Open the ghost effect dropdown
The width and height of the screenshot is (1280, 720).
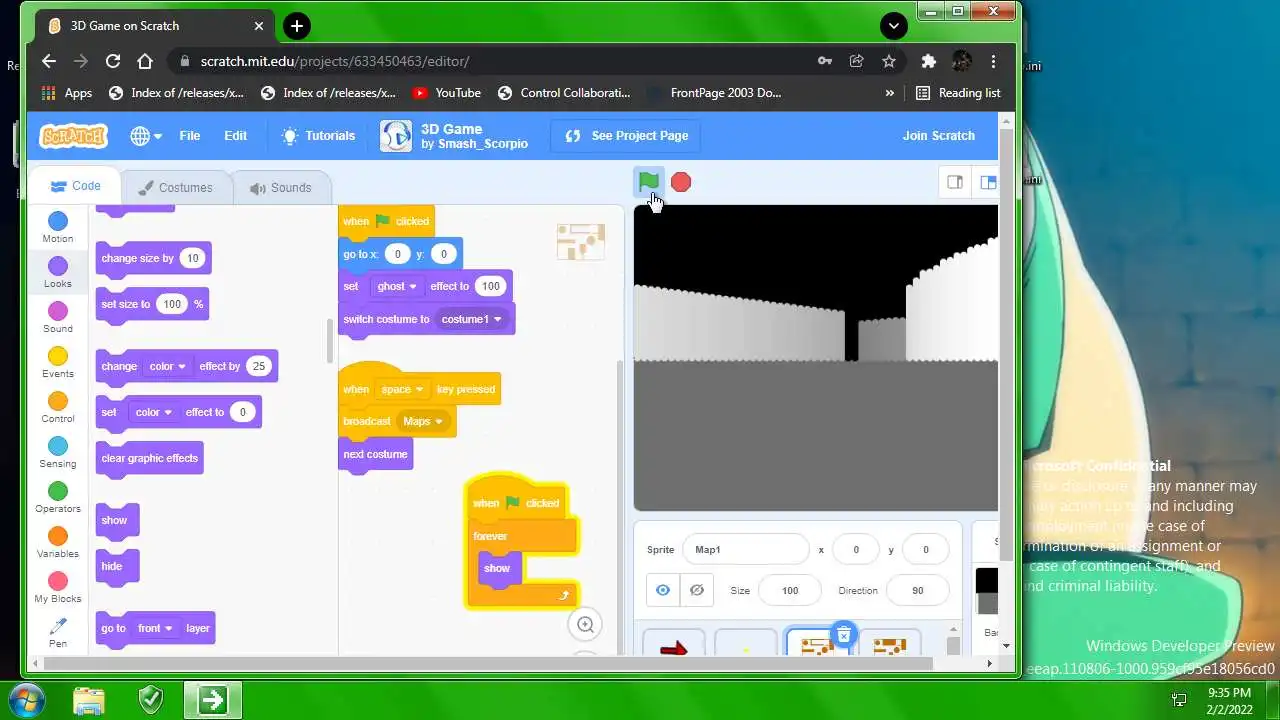point(397,286)
